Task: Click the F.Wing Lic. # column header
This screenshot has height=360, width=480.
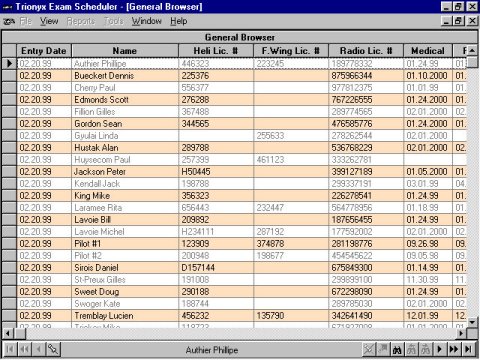Action: (291, 51)
